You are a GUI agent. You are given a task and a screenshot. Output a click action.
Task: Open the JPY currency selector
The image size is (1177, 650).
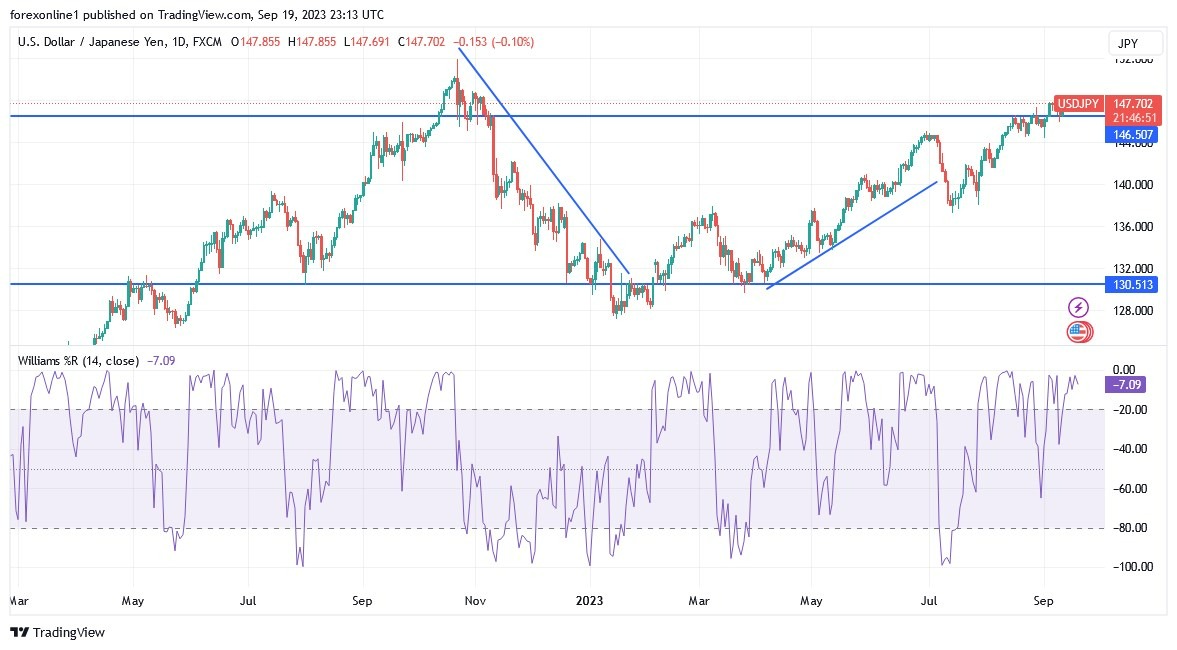(1136, 43)
